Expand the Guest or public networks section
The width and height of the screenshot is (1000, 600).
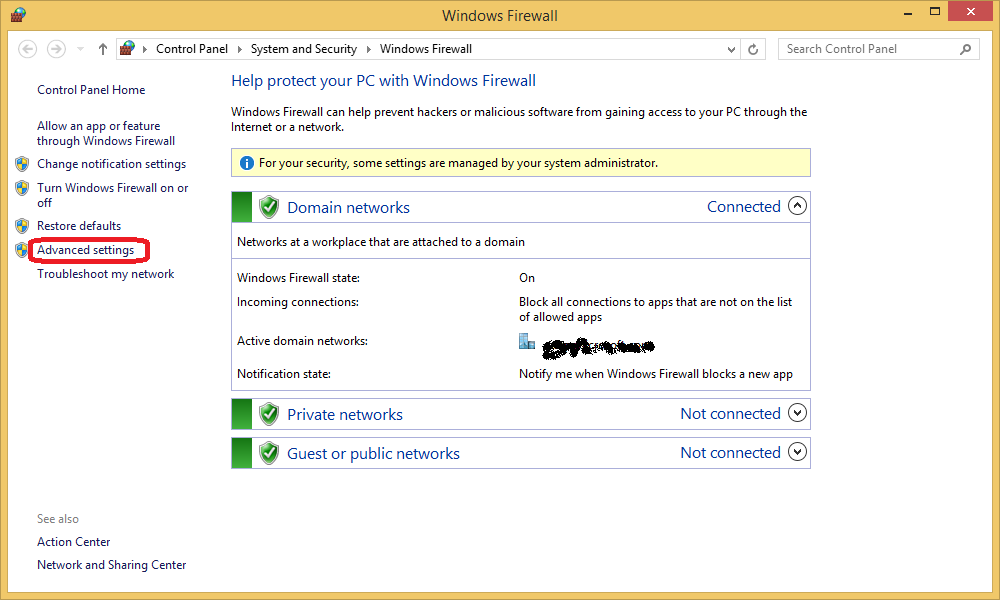pyautogui.click(x=797, y=452)
